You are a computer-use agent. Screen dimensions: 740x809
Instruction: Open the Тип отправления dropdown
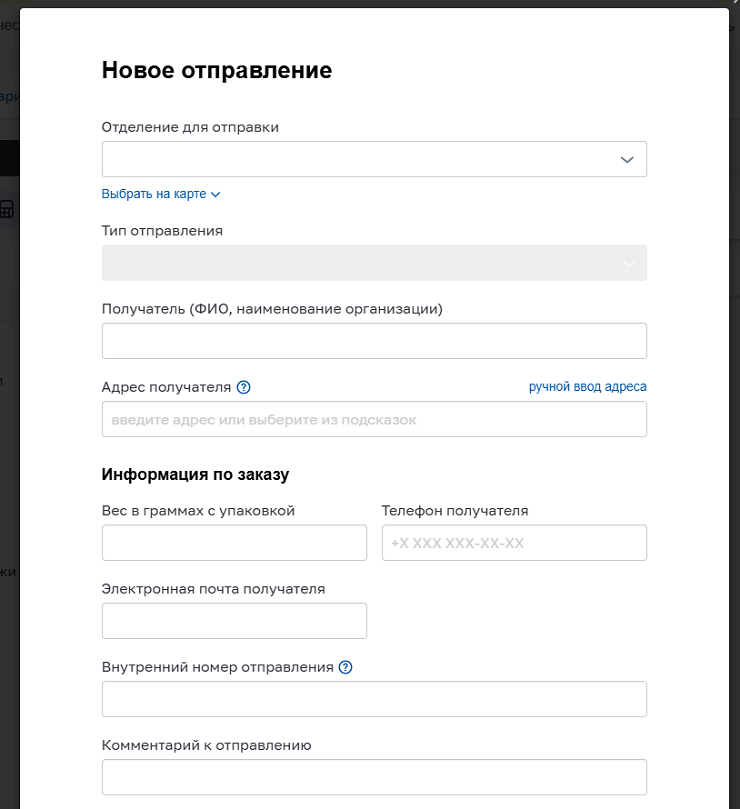[x=374, y=263]
